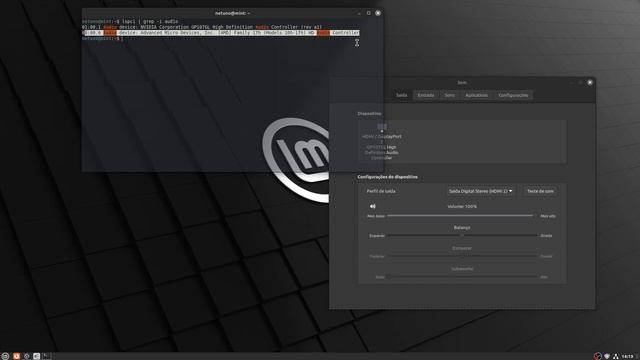The height and width of the screenshot is (360, 640).
Task: Mute output using the speaker icon in Som
Action: click(373, 207)
